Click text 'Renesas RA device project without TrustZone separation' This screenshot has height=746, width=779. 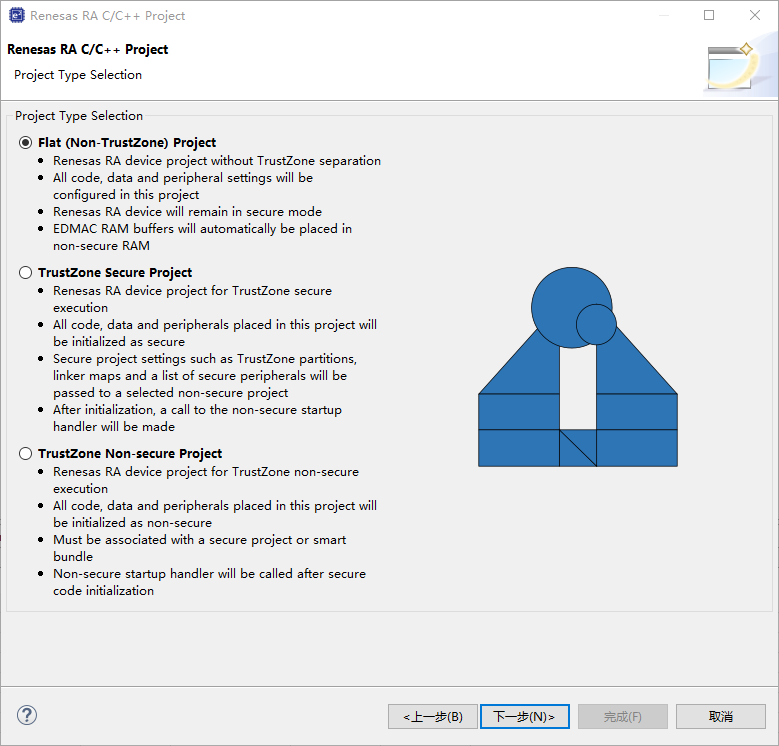[217, 161]
